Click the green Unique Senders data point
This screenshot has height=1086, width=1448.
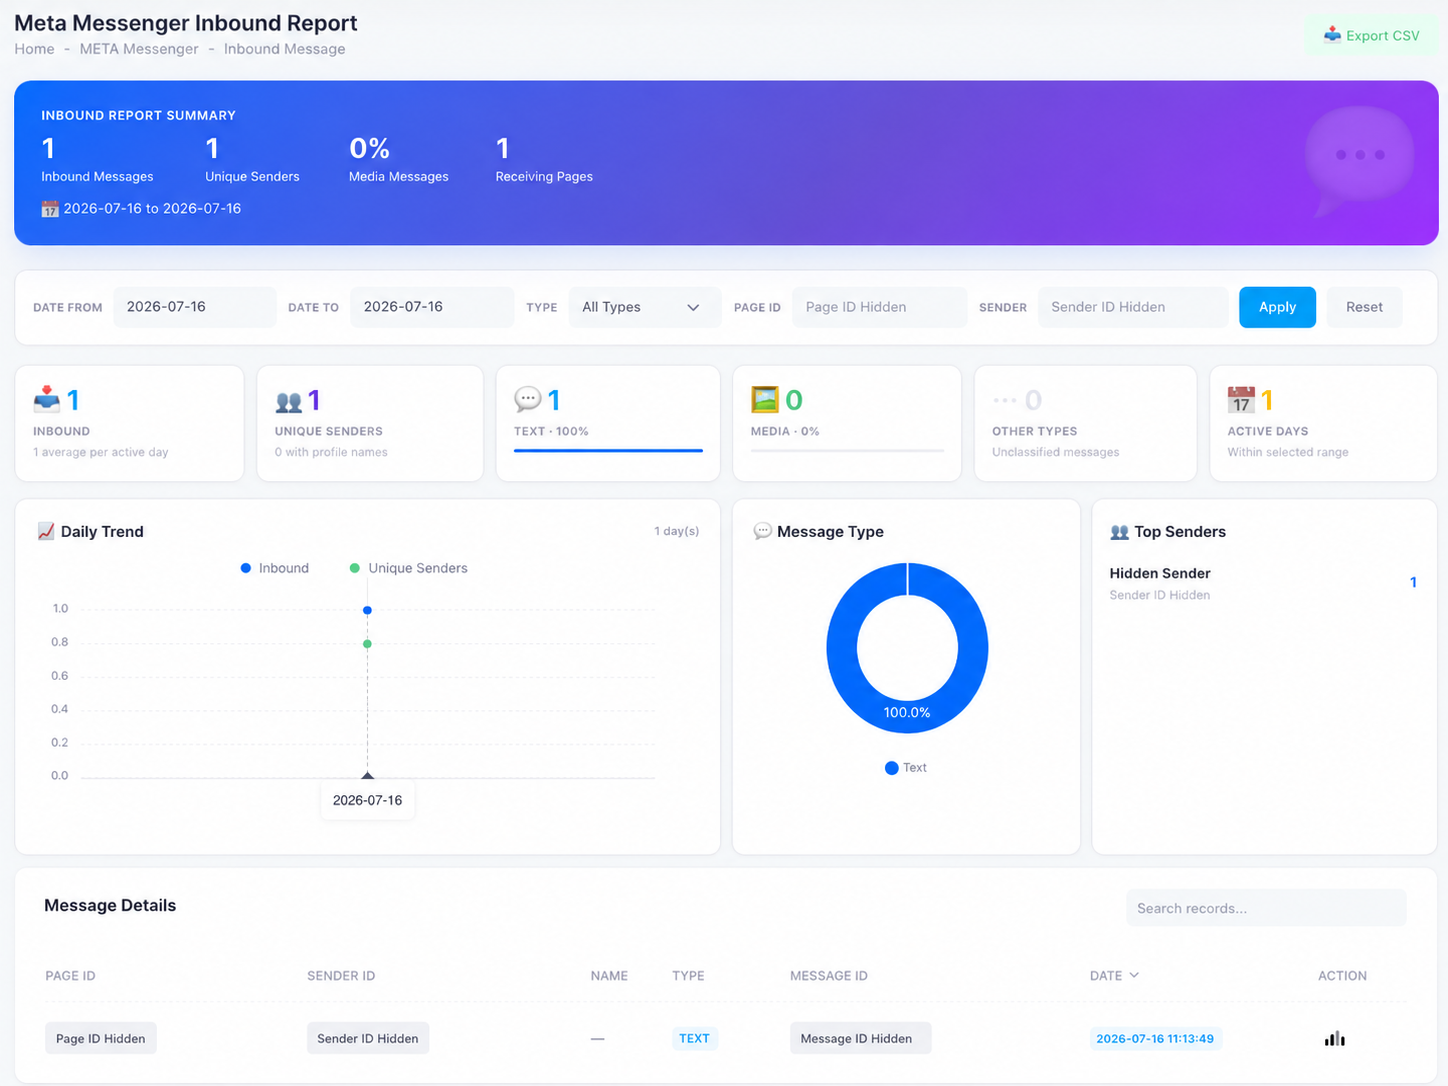coord(367,644)
